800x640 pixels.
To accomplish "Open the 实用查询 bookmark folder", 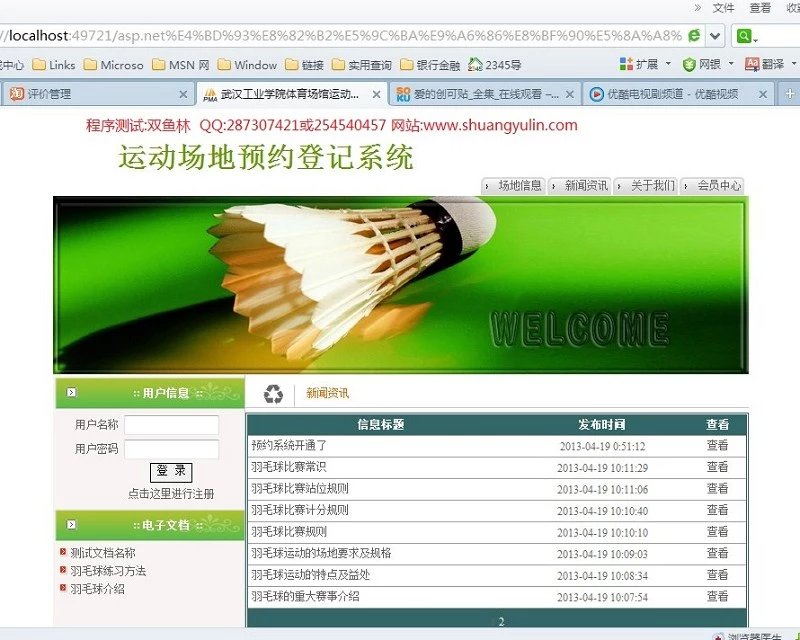I will pos(362,65).
